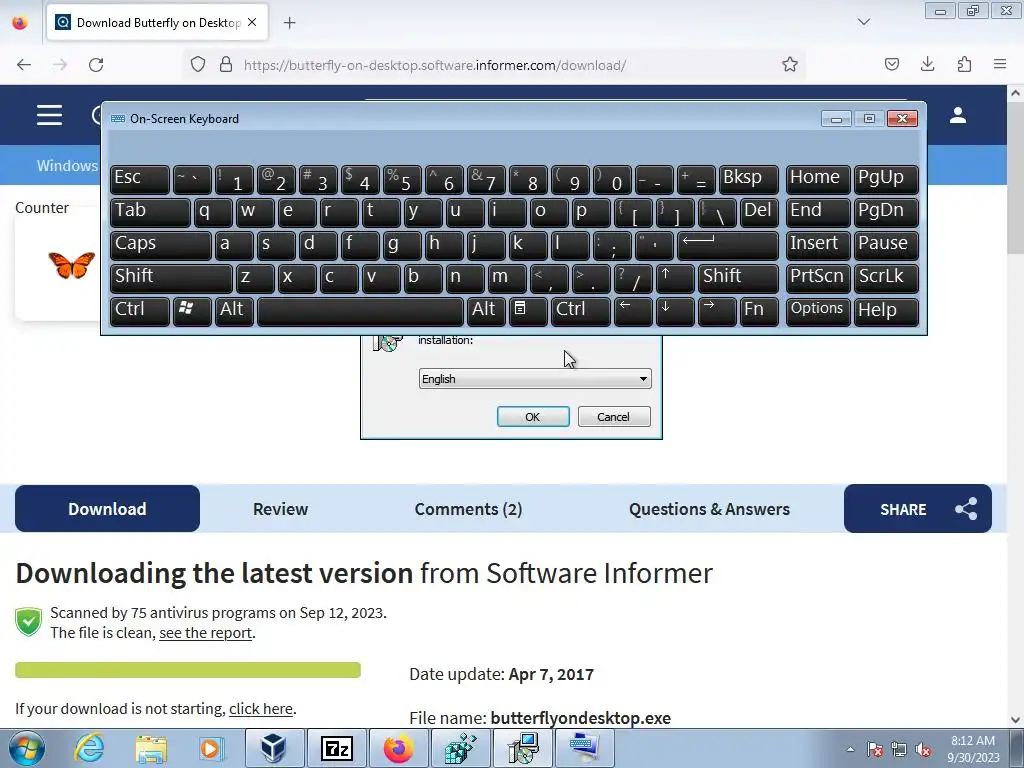Toggle Caps key on On-Screen Keyboard

tap(161, 245)
